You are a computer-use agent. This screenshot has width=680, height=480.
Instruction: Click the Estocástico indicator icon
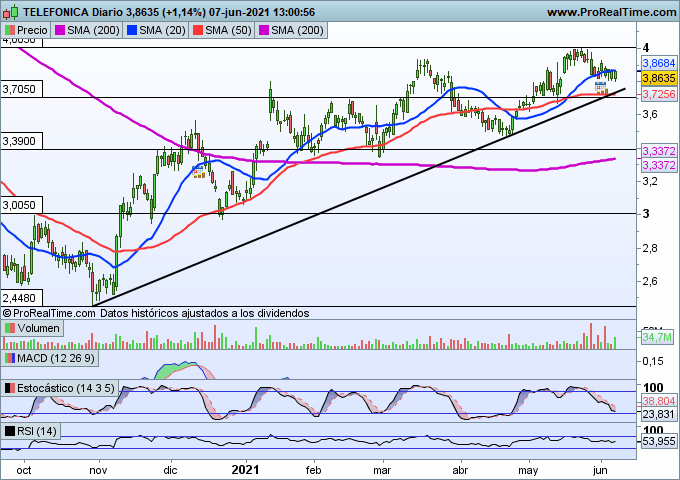pyautogui.click(x=10, y=388)
